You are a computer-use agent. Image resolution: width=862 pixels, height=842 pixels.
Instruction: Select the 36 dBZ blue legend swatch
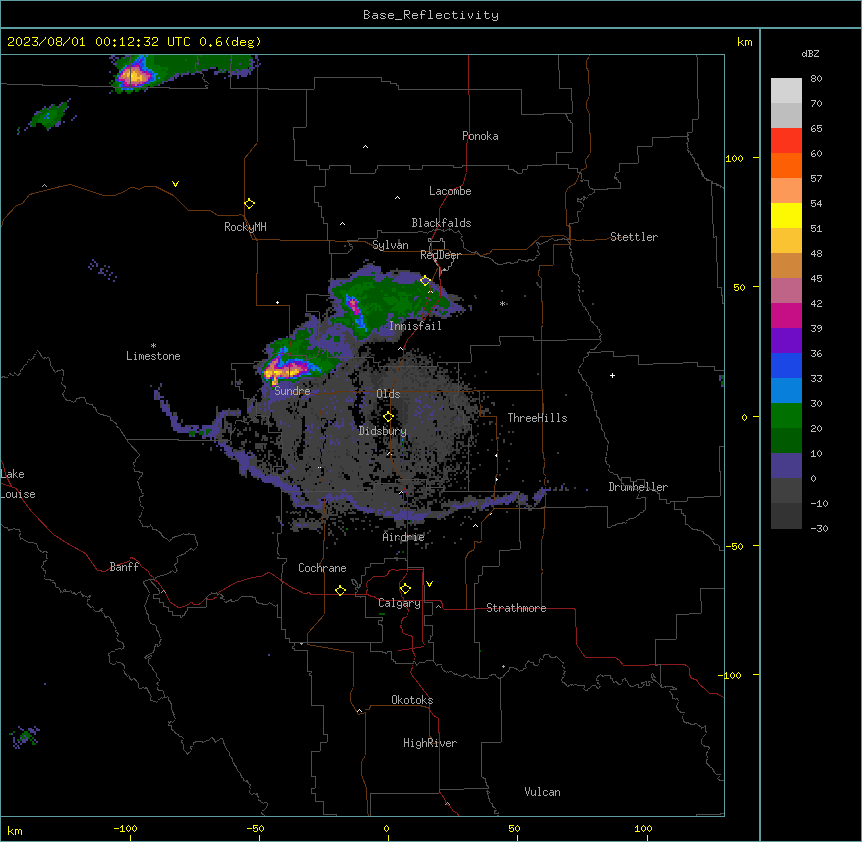coord(786,365)
